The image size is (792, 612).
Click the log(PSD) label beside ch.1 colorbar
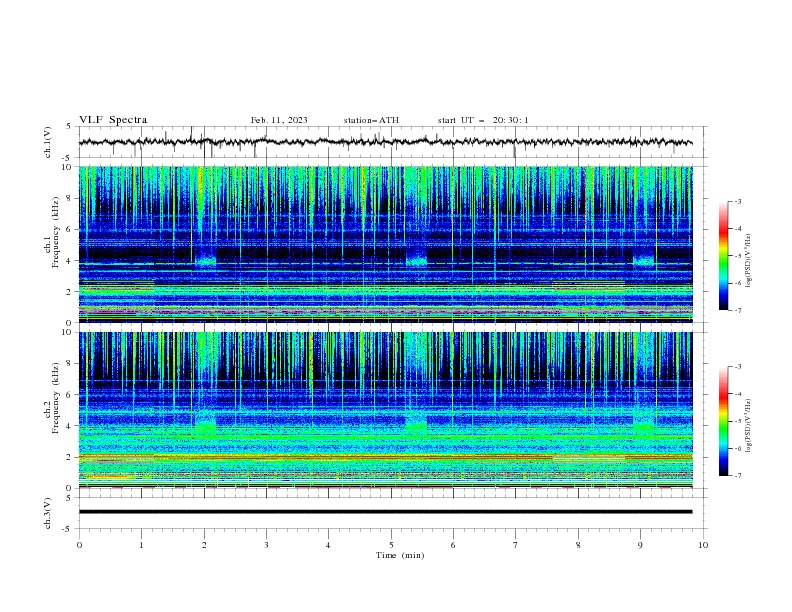pyautogui.click(x=749, y=261)
